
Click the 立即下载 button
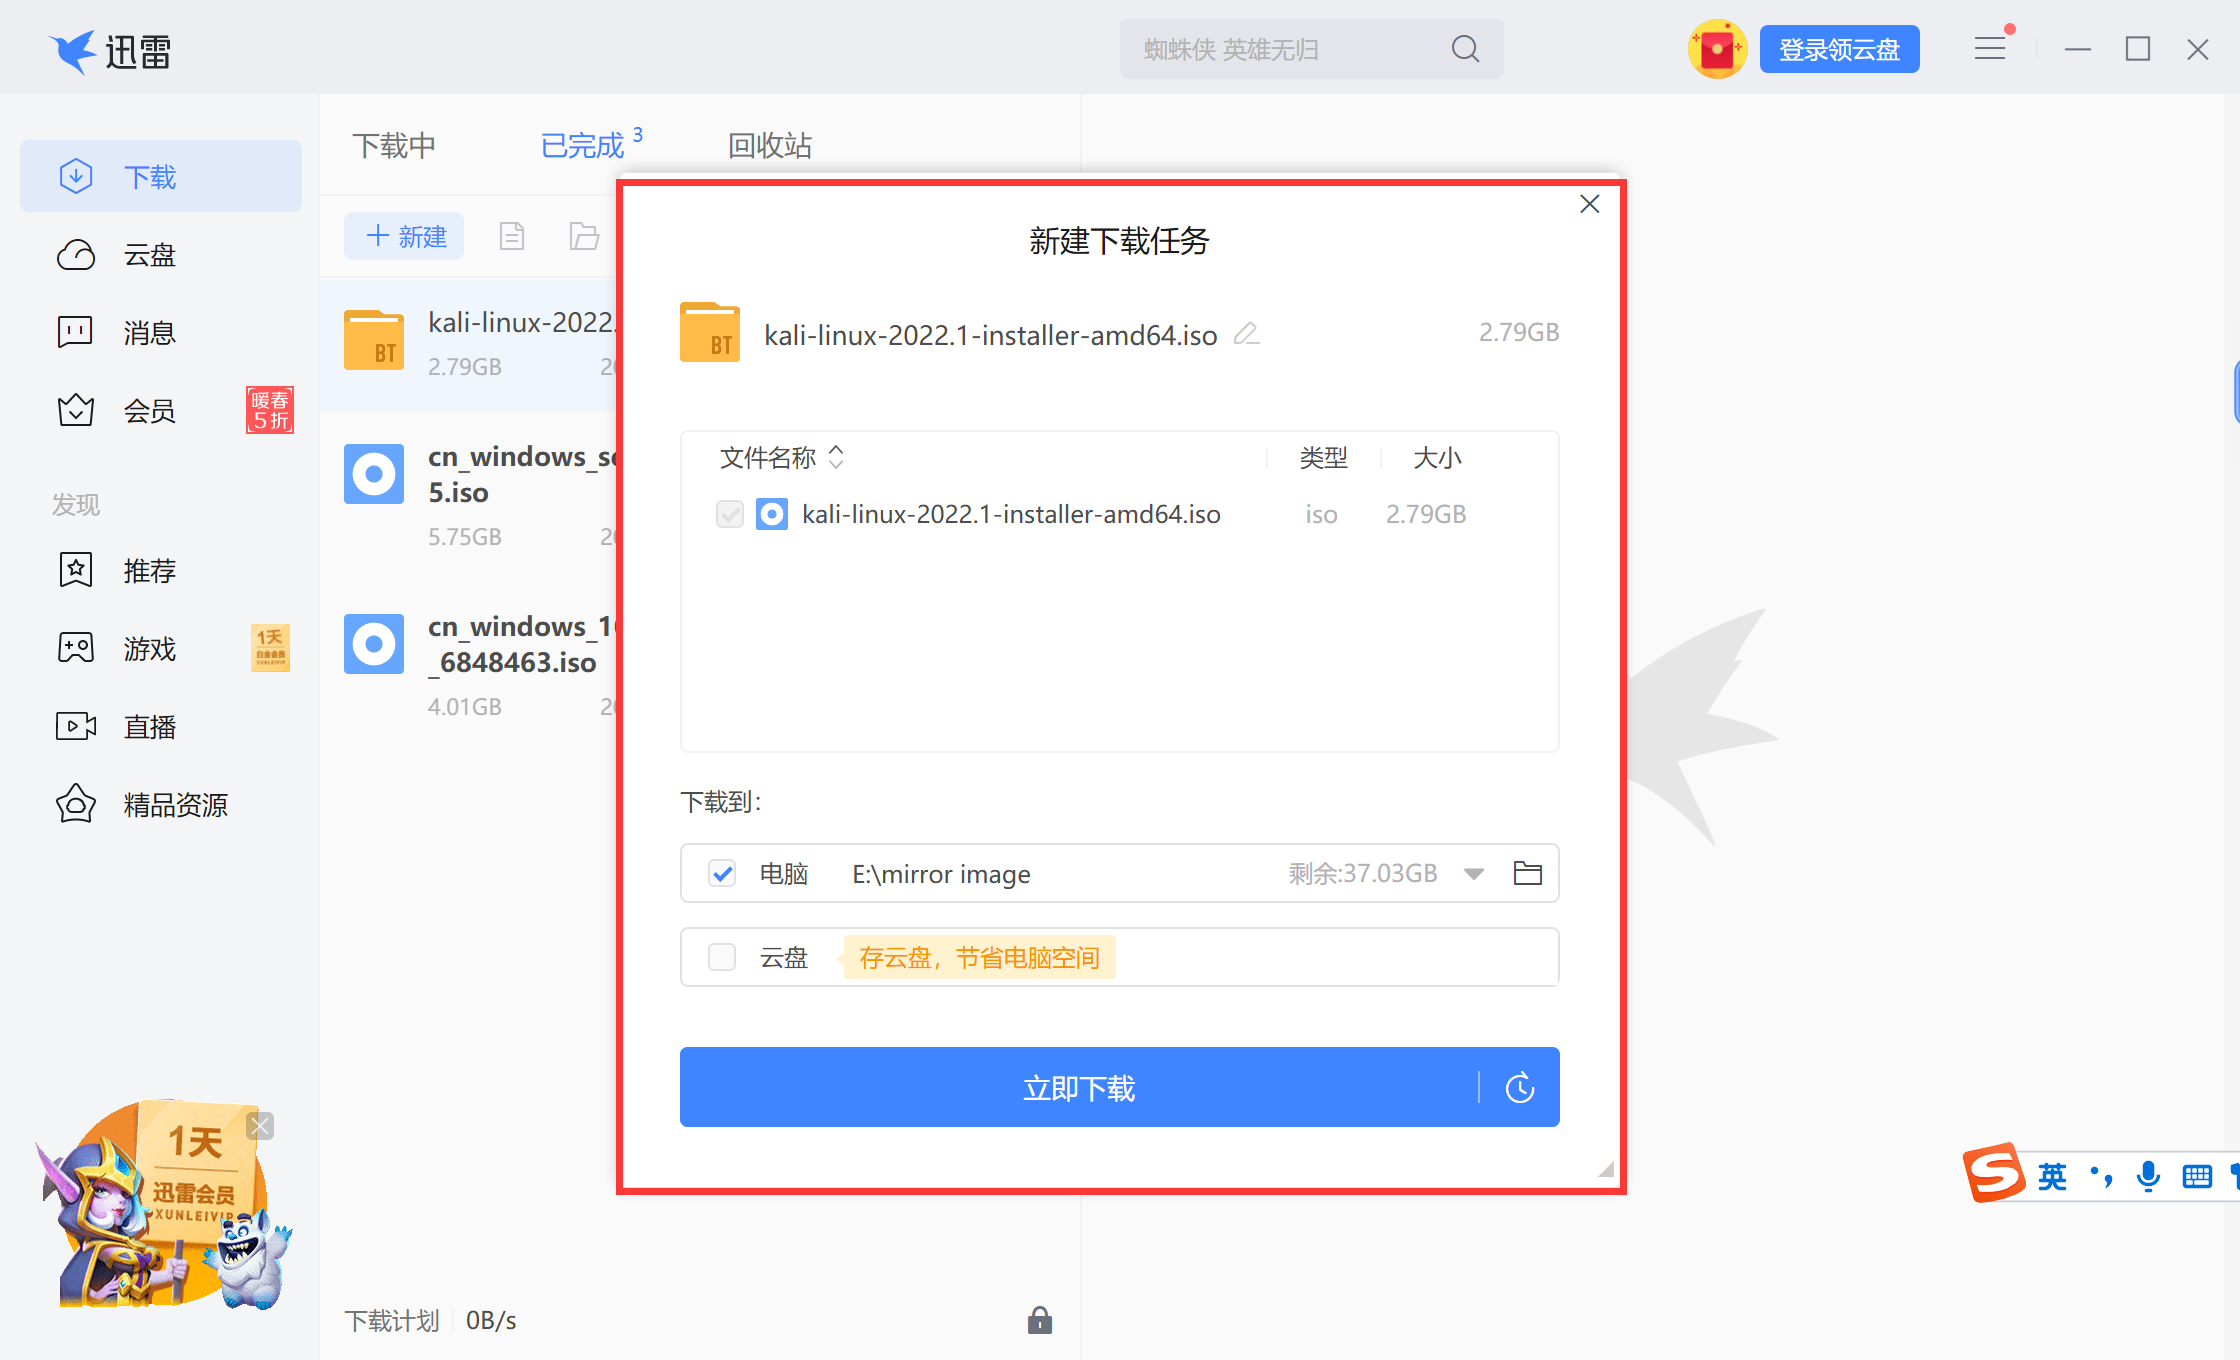[x=1078, y=1088]
